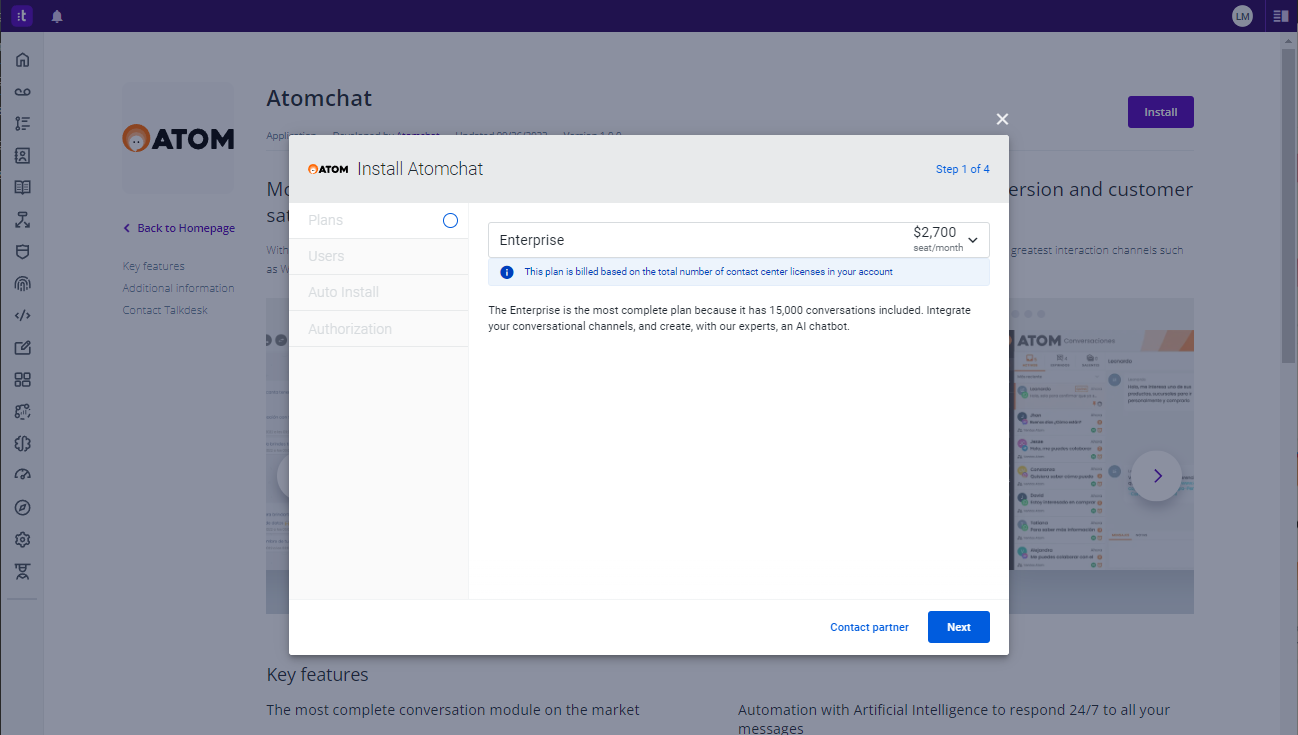The image size is (1298, 735).
Task: Select the Plans step radio circle
Action: [450, 220]
